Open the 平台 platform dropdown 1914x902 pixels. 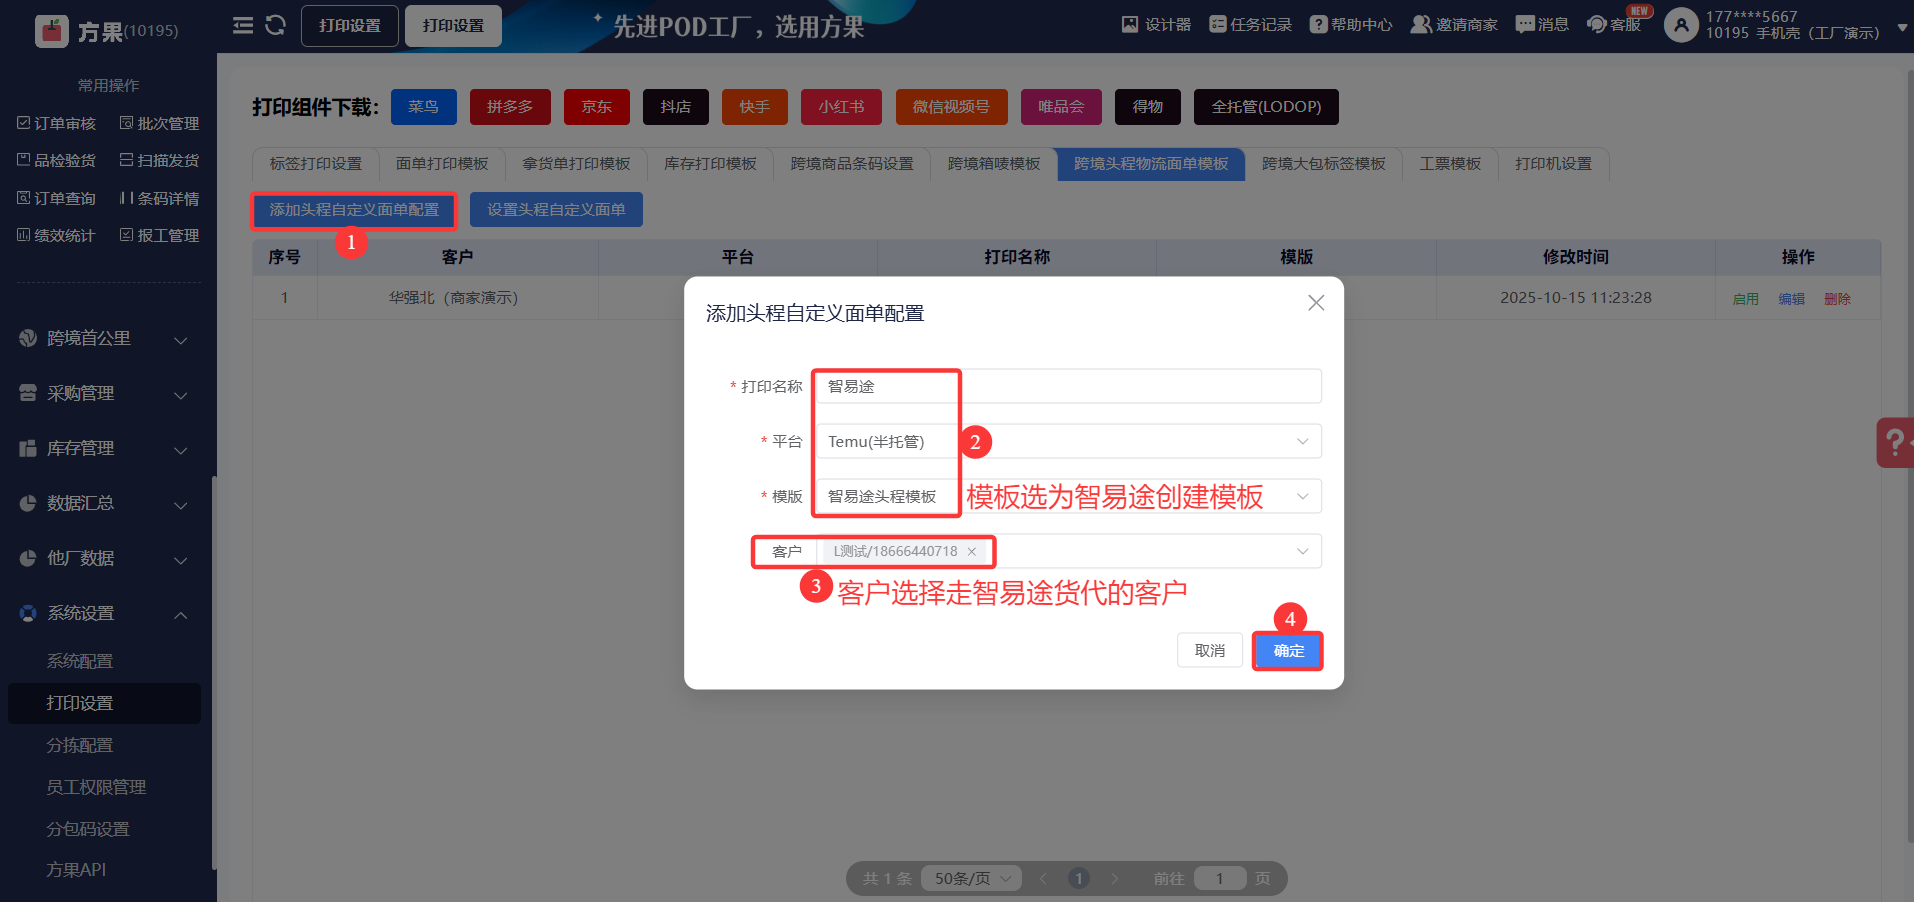pyautogui.click(x=1068, y=442)
